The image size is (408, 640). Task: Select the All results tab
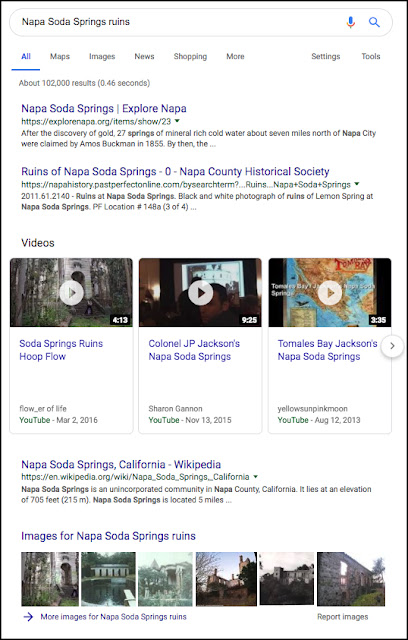pyautogui.click(x=26, y=57)
